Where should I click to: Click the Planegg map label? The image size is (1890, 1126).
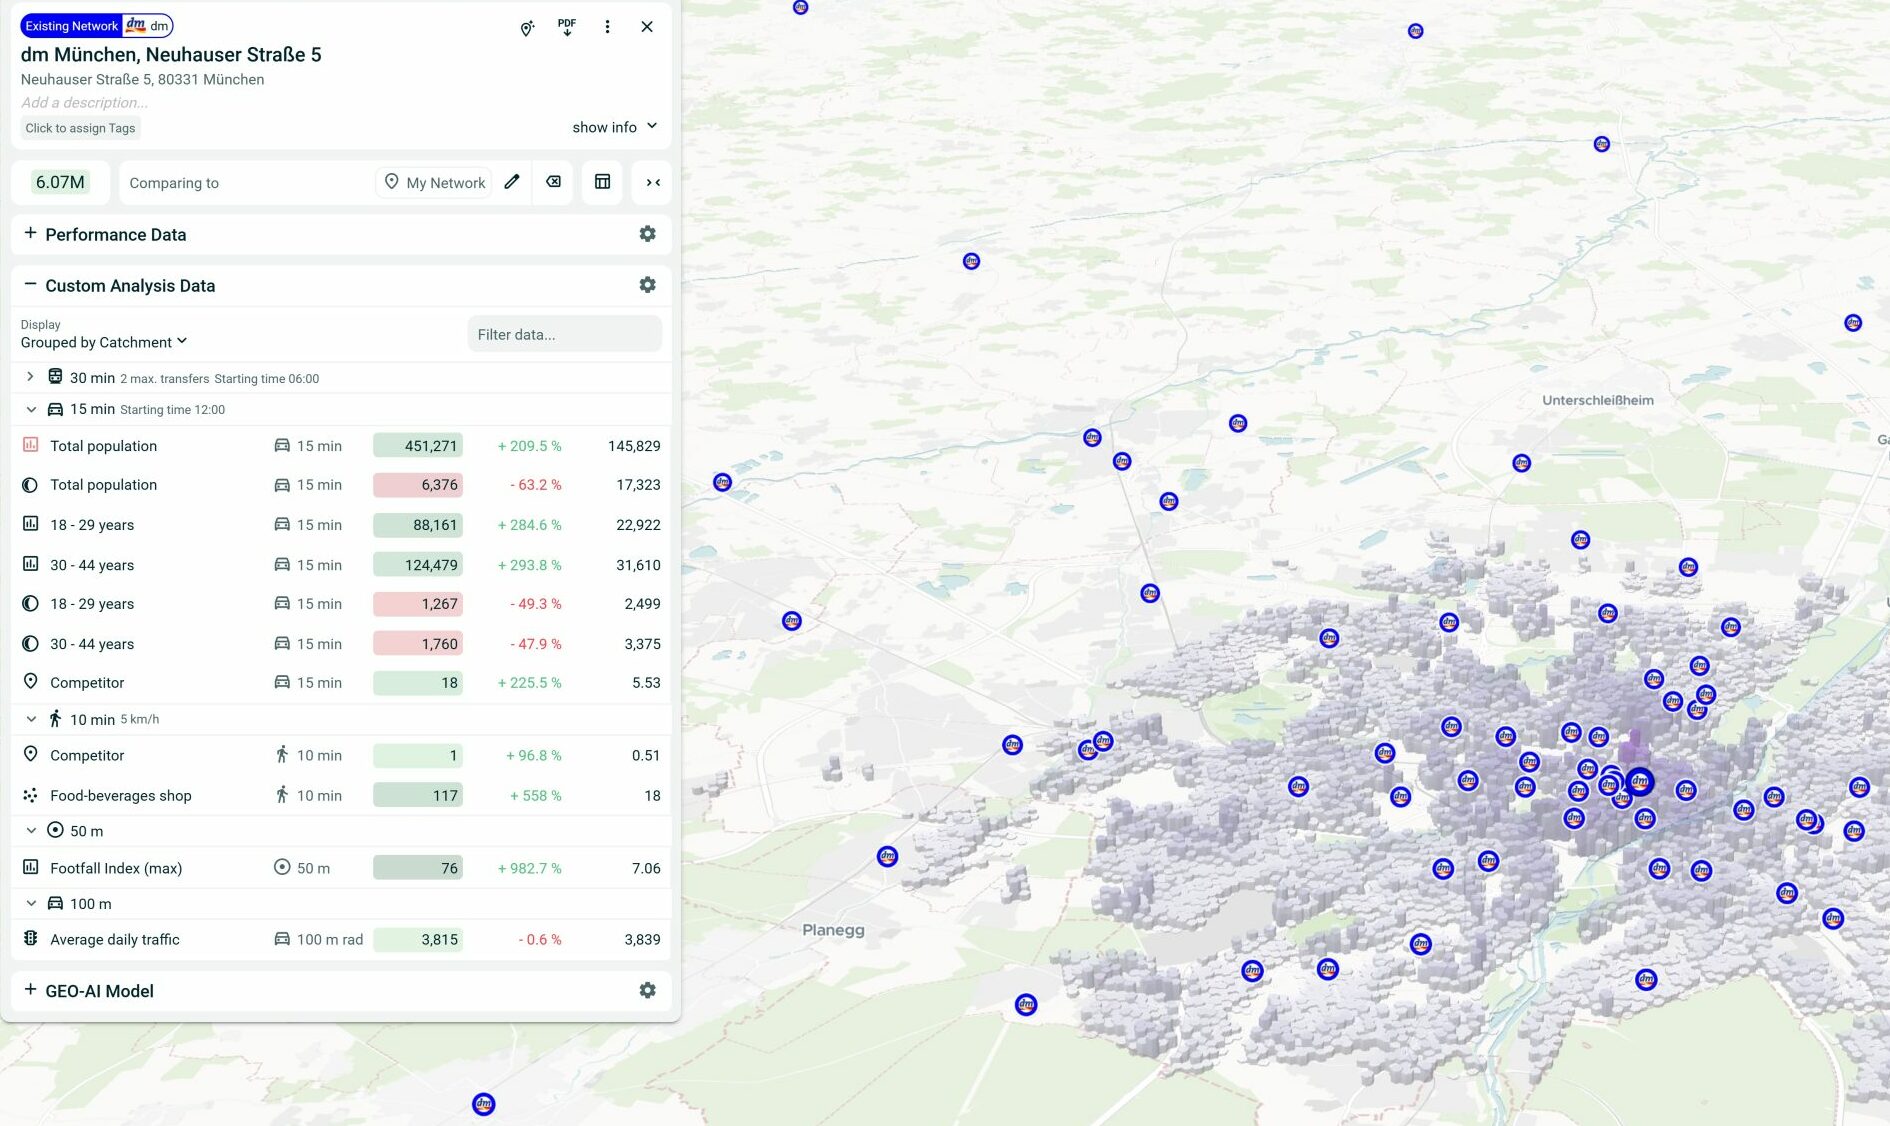pyautogui.click(x=833, y=930)
